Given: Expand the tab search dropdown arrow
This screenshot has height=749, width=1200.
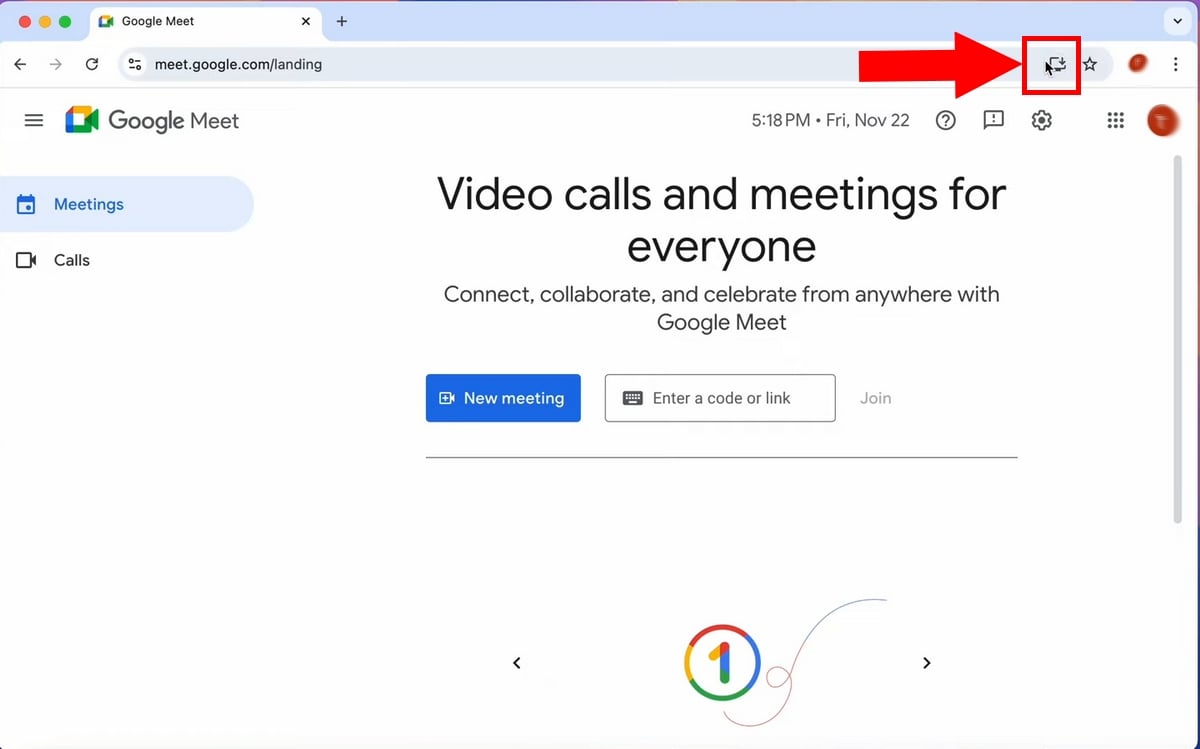Looking at the screenshot, I should 1176,21.
